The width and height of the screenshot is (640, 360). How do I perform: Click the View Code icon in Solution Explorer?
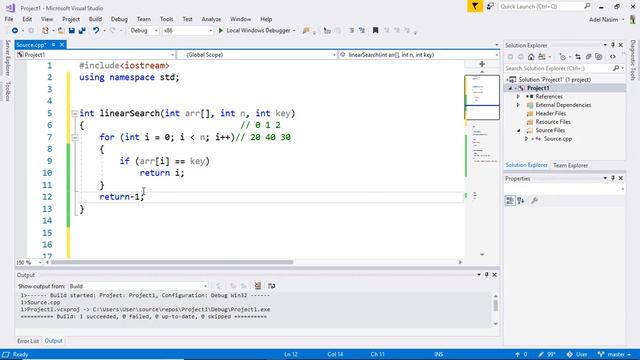(x=613, y=57)
